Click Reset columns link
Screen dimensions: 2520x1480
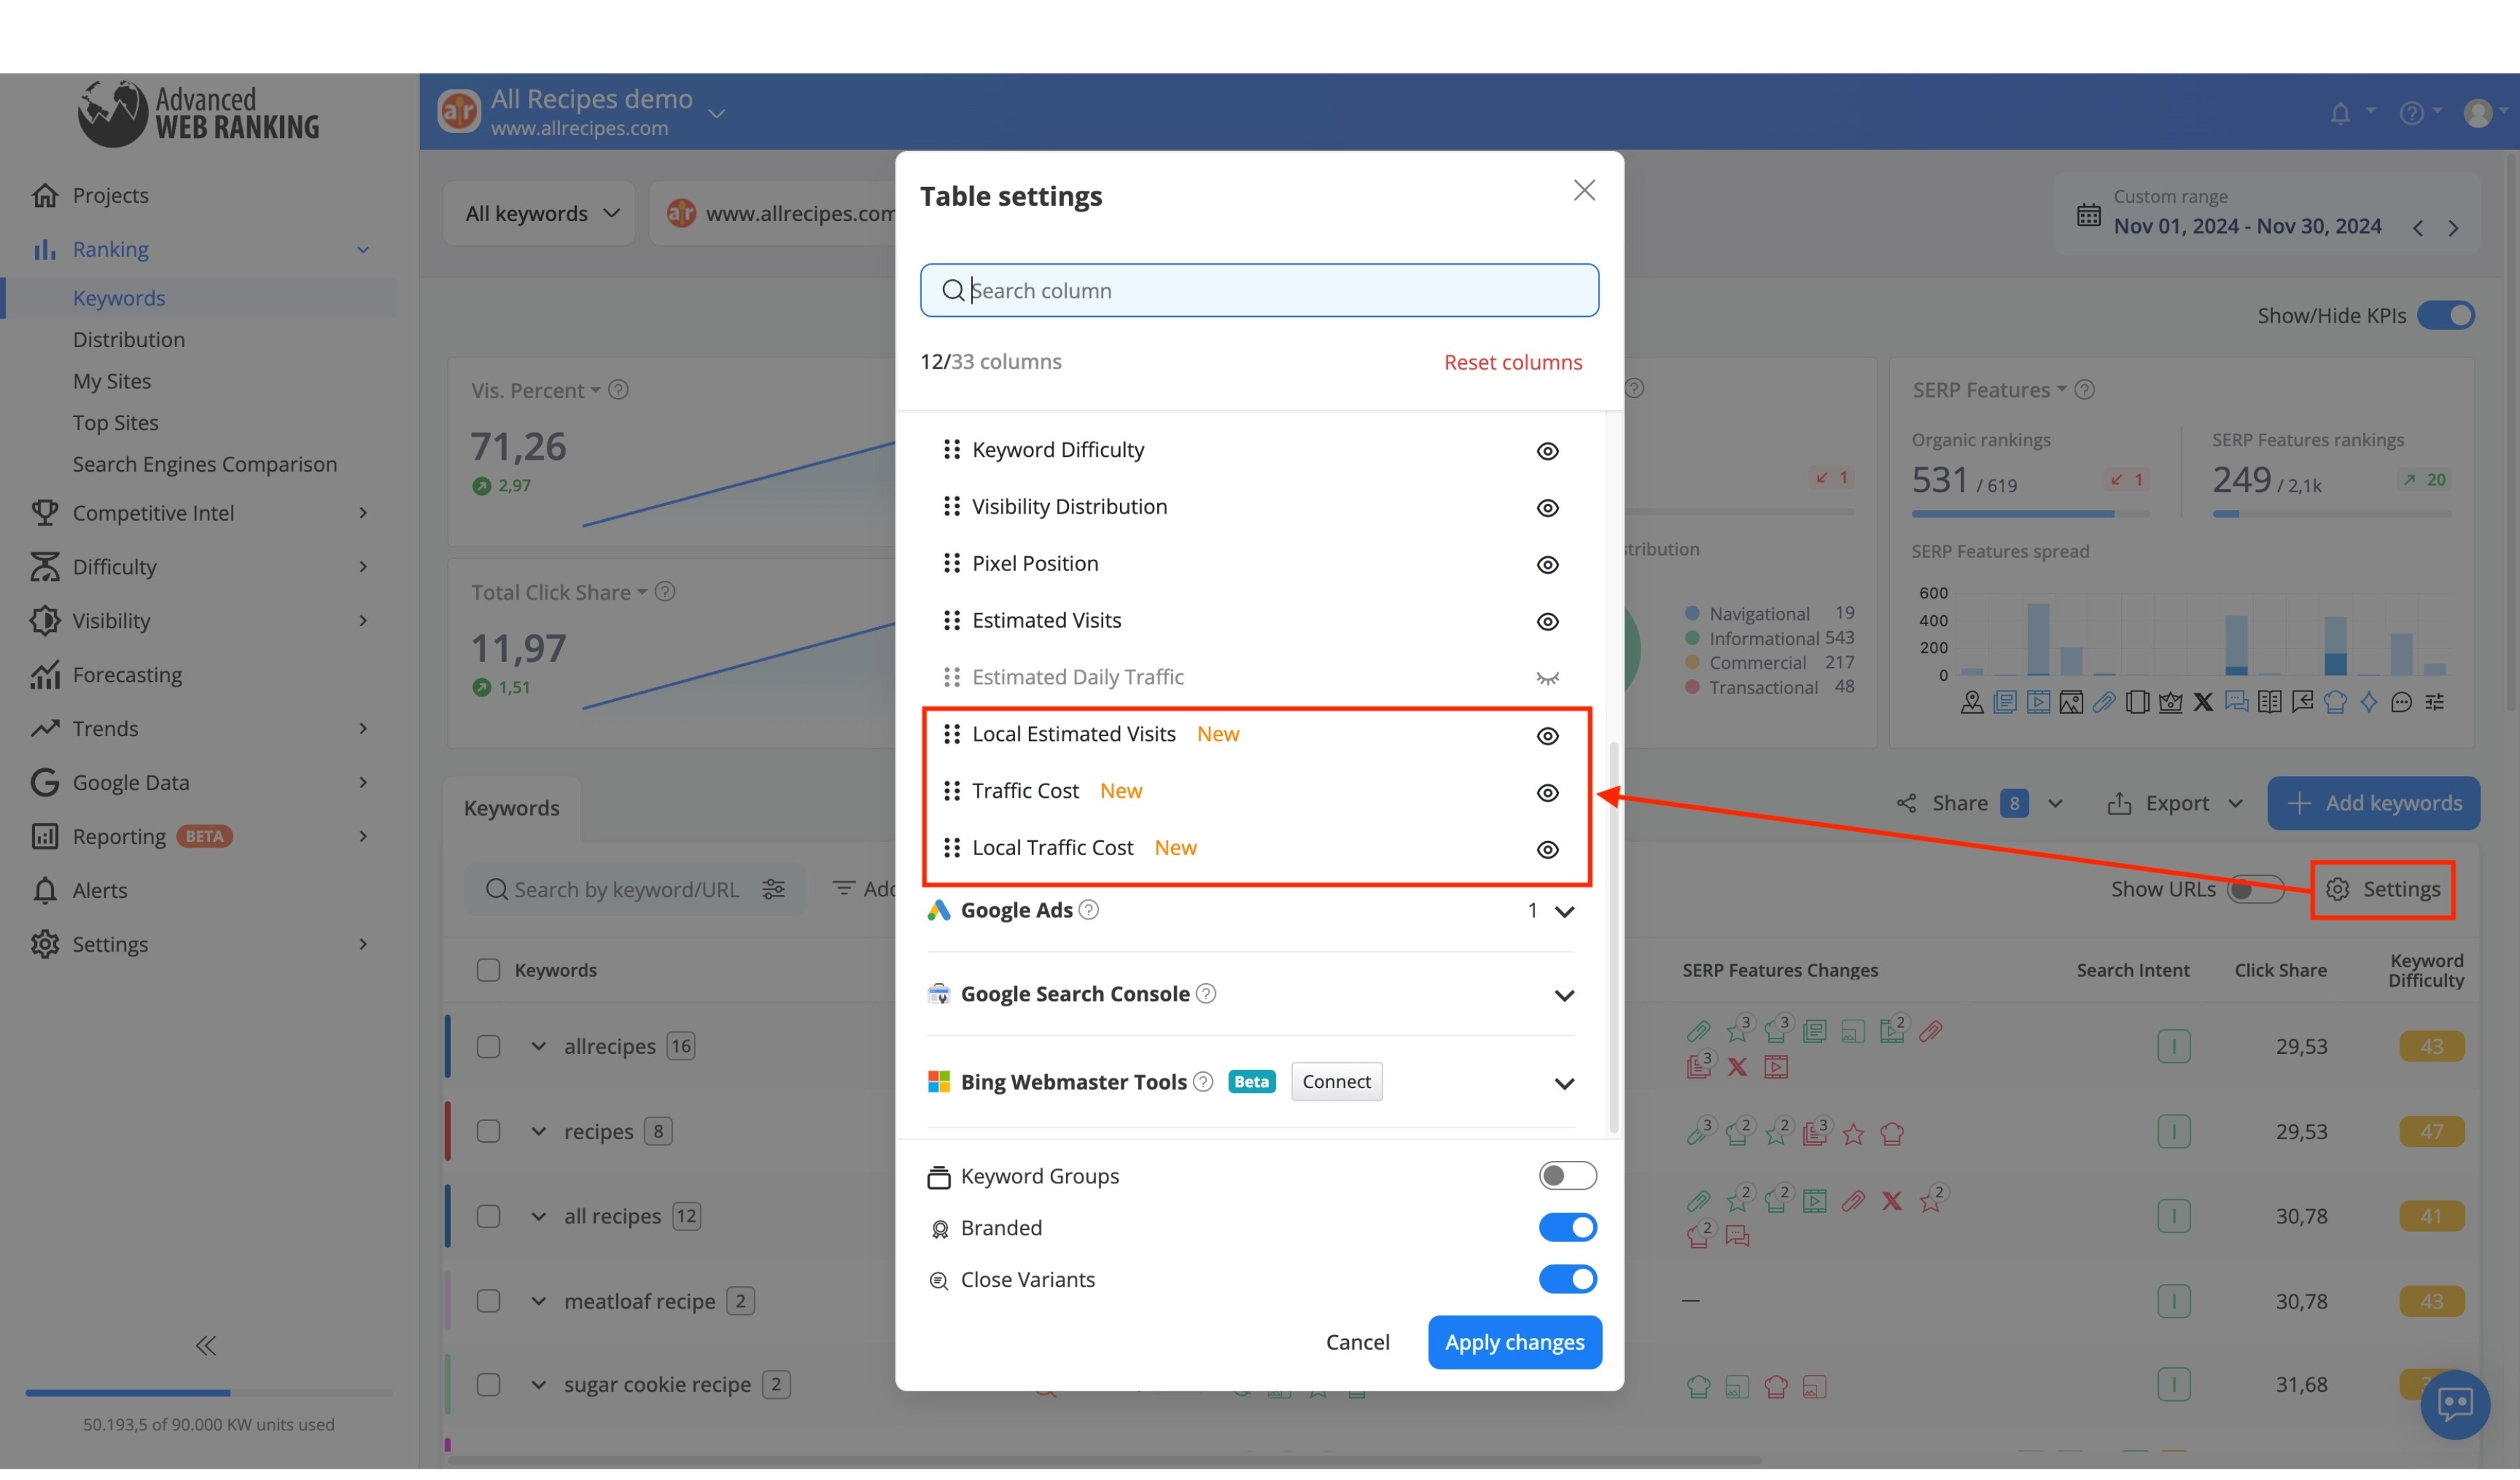click(1512, 362)
